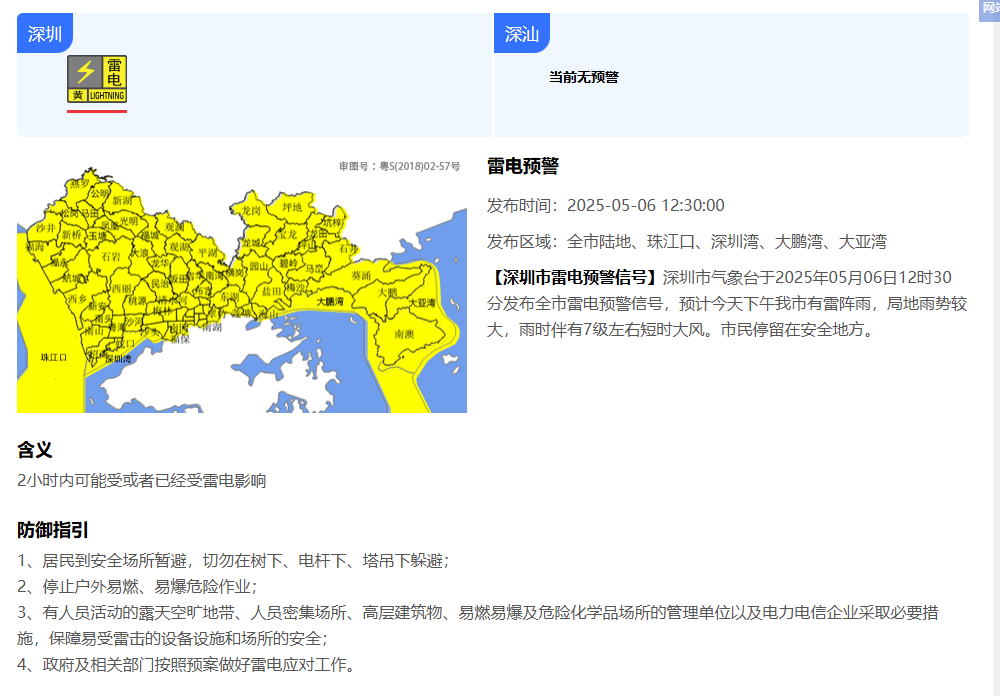Click the 当前无预警 status text

point(584,77)
